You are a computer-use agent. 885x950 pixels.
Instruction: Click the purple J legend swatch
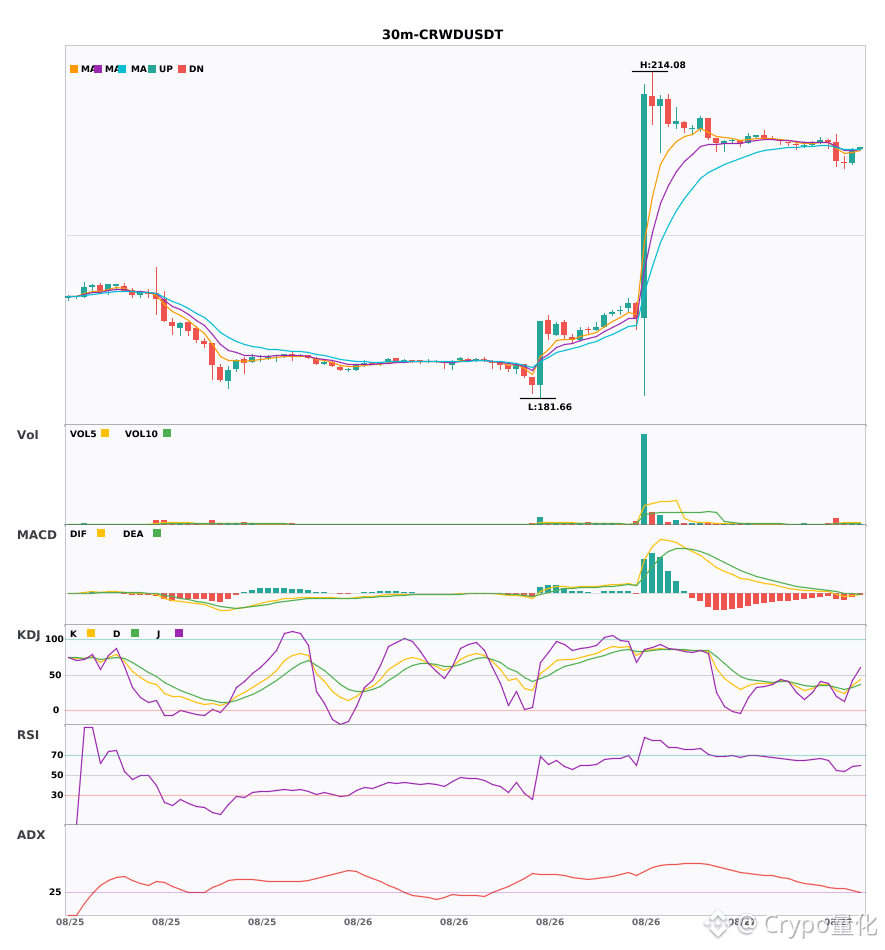[x=179, y=633]
